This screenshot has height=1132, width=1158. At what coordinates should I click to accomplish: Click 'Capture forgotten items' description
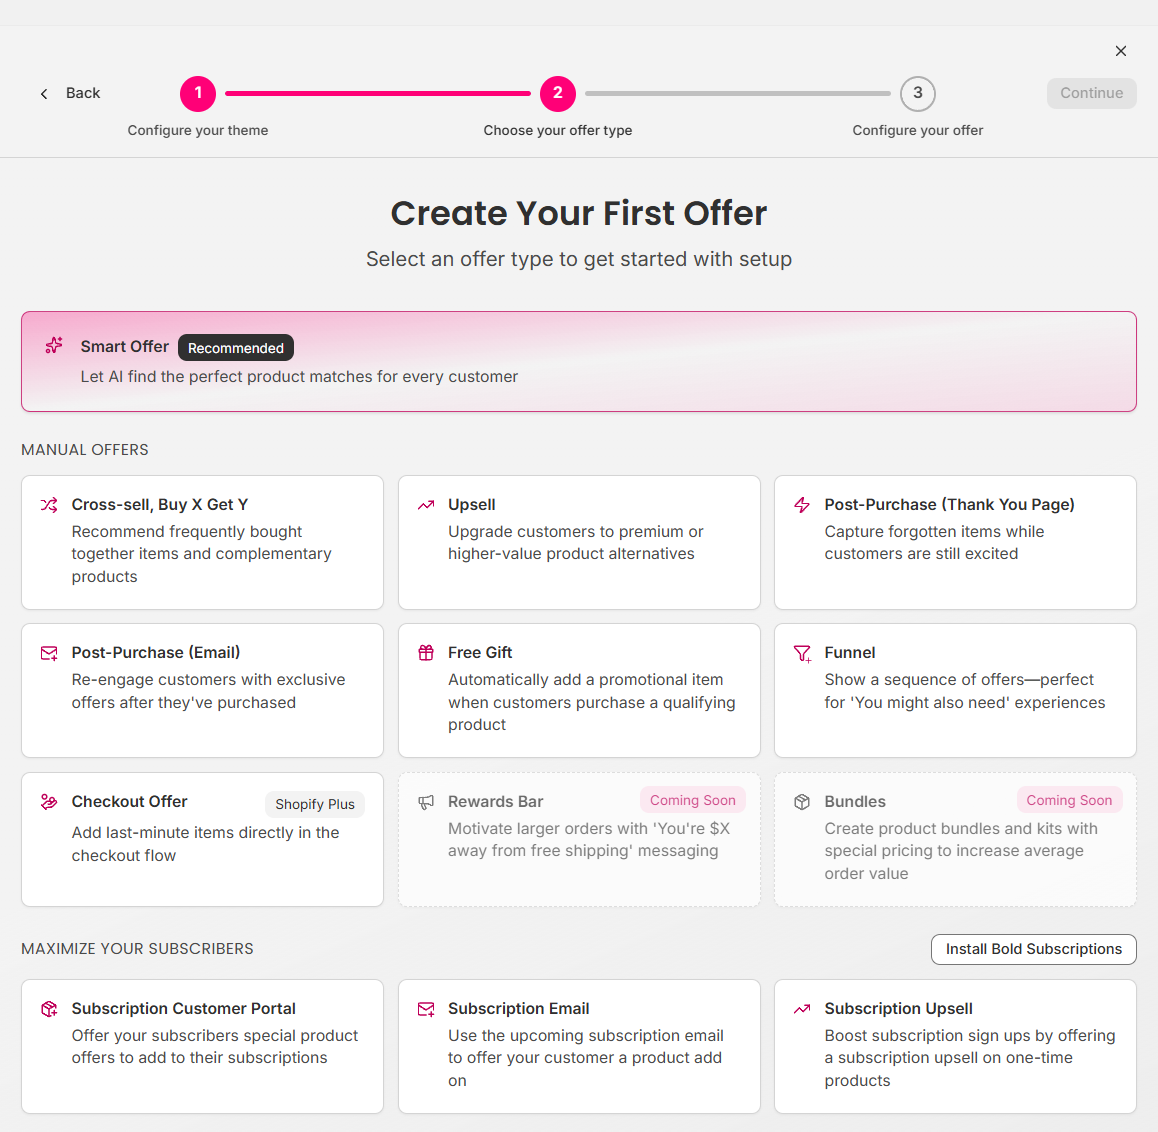[x=934, y=543]
